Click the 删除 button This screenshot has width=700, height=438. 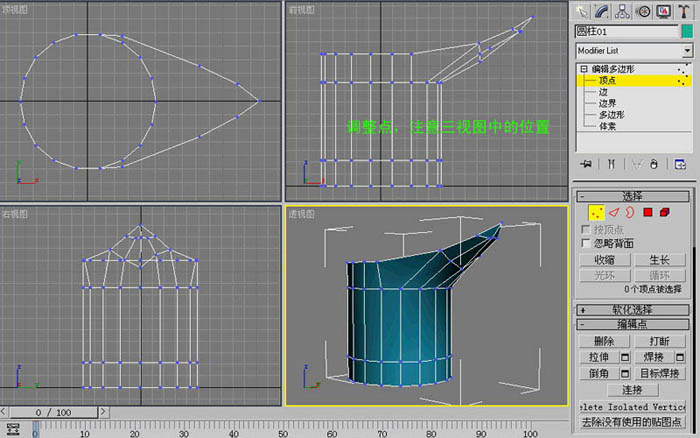(x=604, y=341)
